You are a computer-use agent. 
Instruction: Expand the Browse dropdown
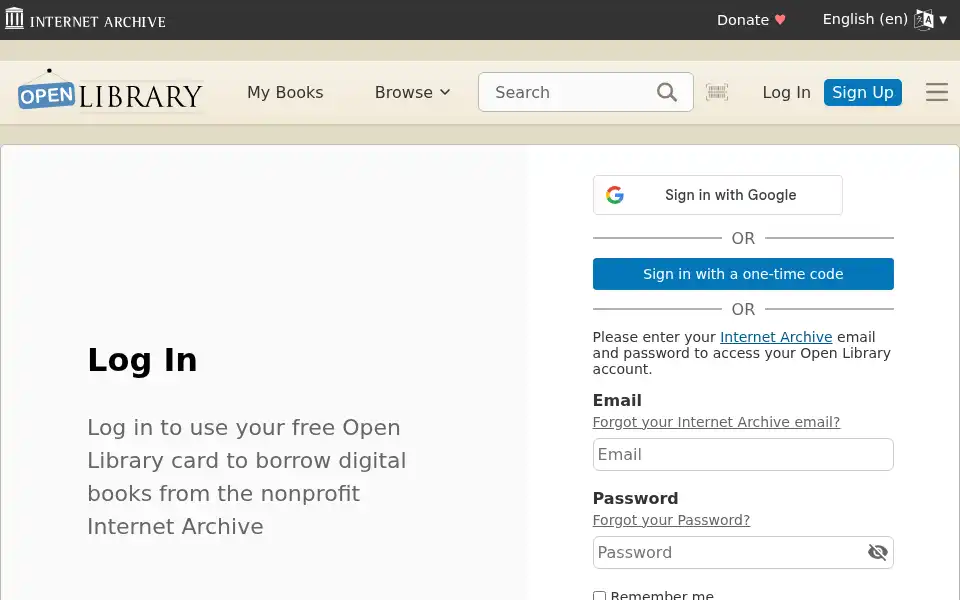tap(412, 92)
